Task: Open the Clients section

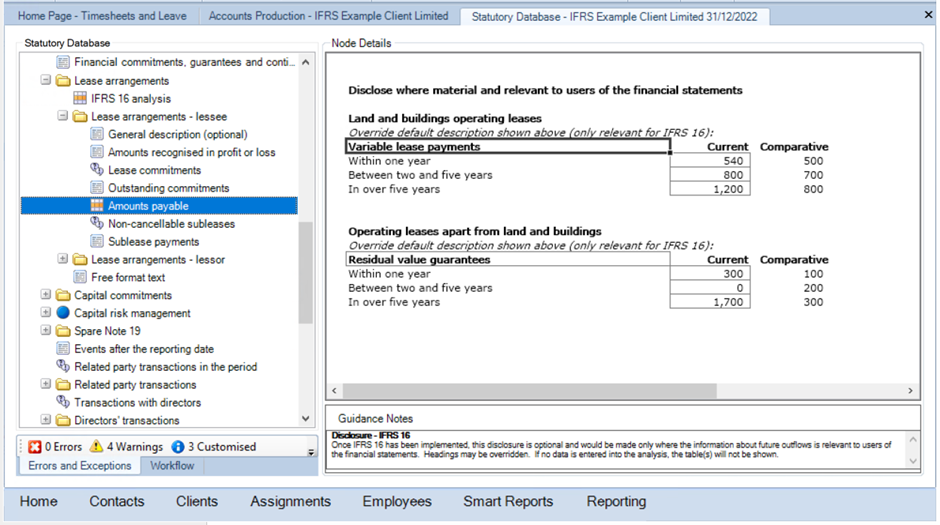Action: click(197, 501)
